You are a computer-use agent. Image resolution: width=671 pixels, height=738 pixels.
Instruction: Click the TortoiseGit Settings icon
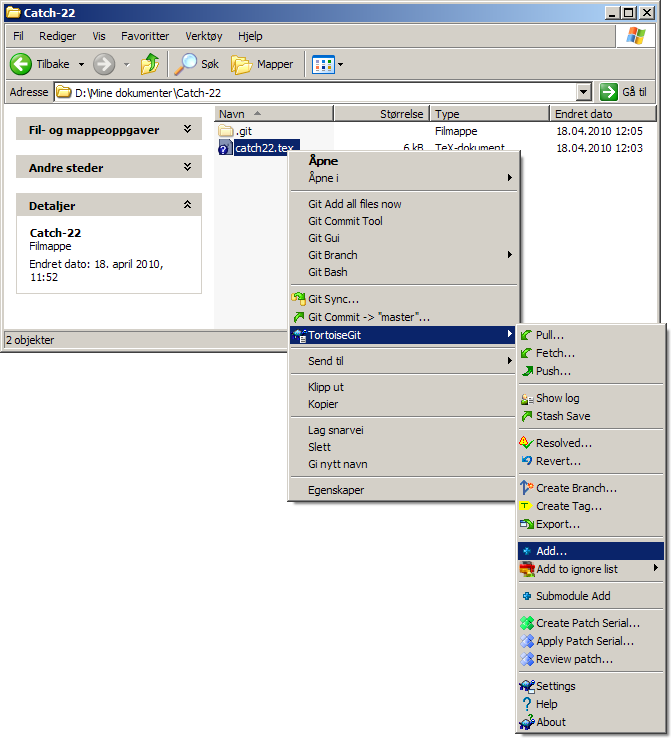point(527,686)
